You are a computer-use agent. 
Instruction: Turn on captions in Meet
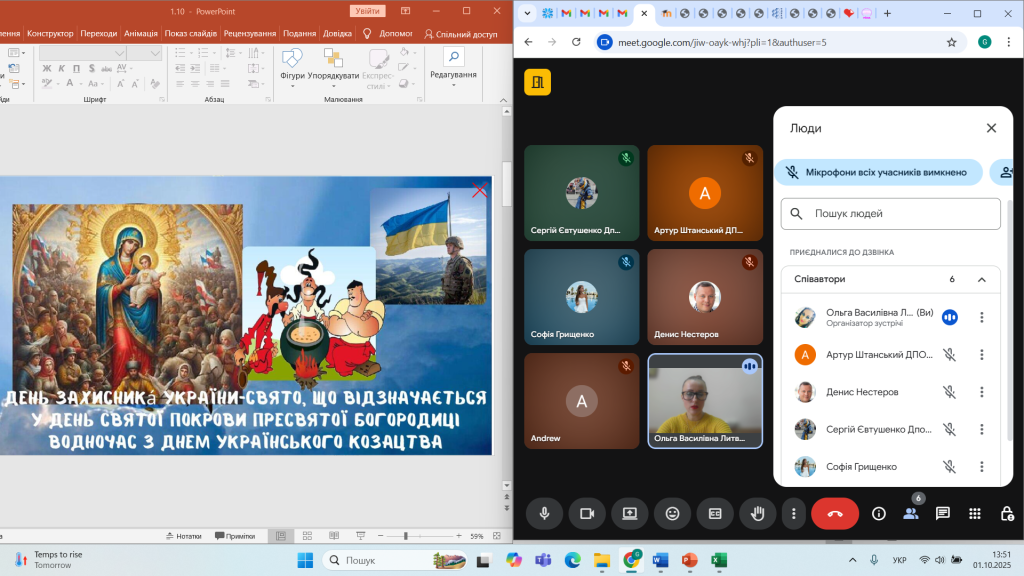(x=715, y=513)
